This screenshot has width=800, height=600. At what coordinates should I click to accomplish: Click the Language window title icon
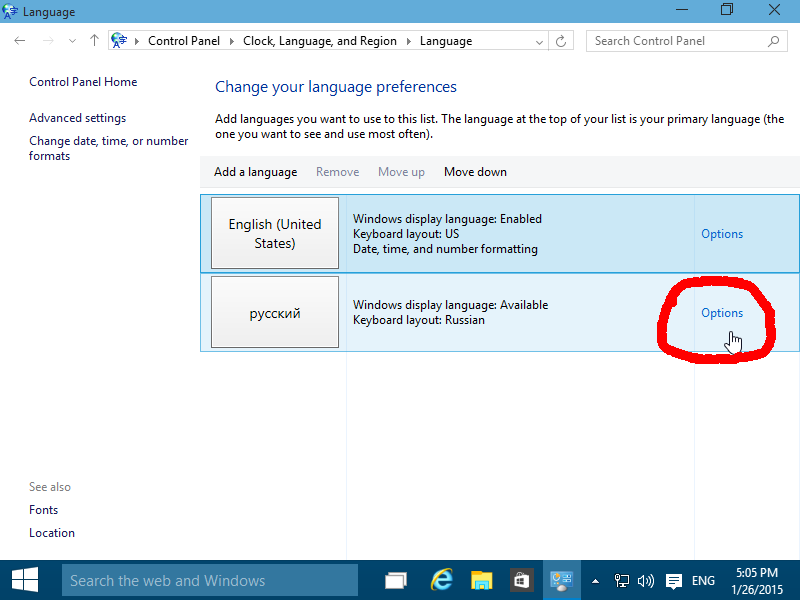10,11
